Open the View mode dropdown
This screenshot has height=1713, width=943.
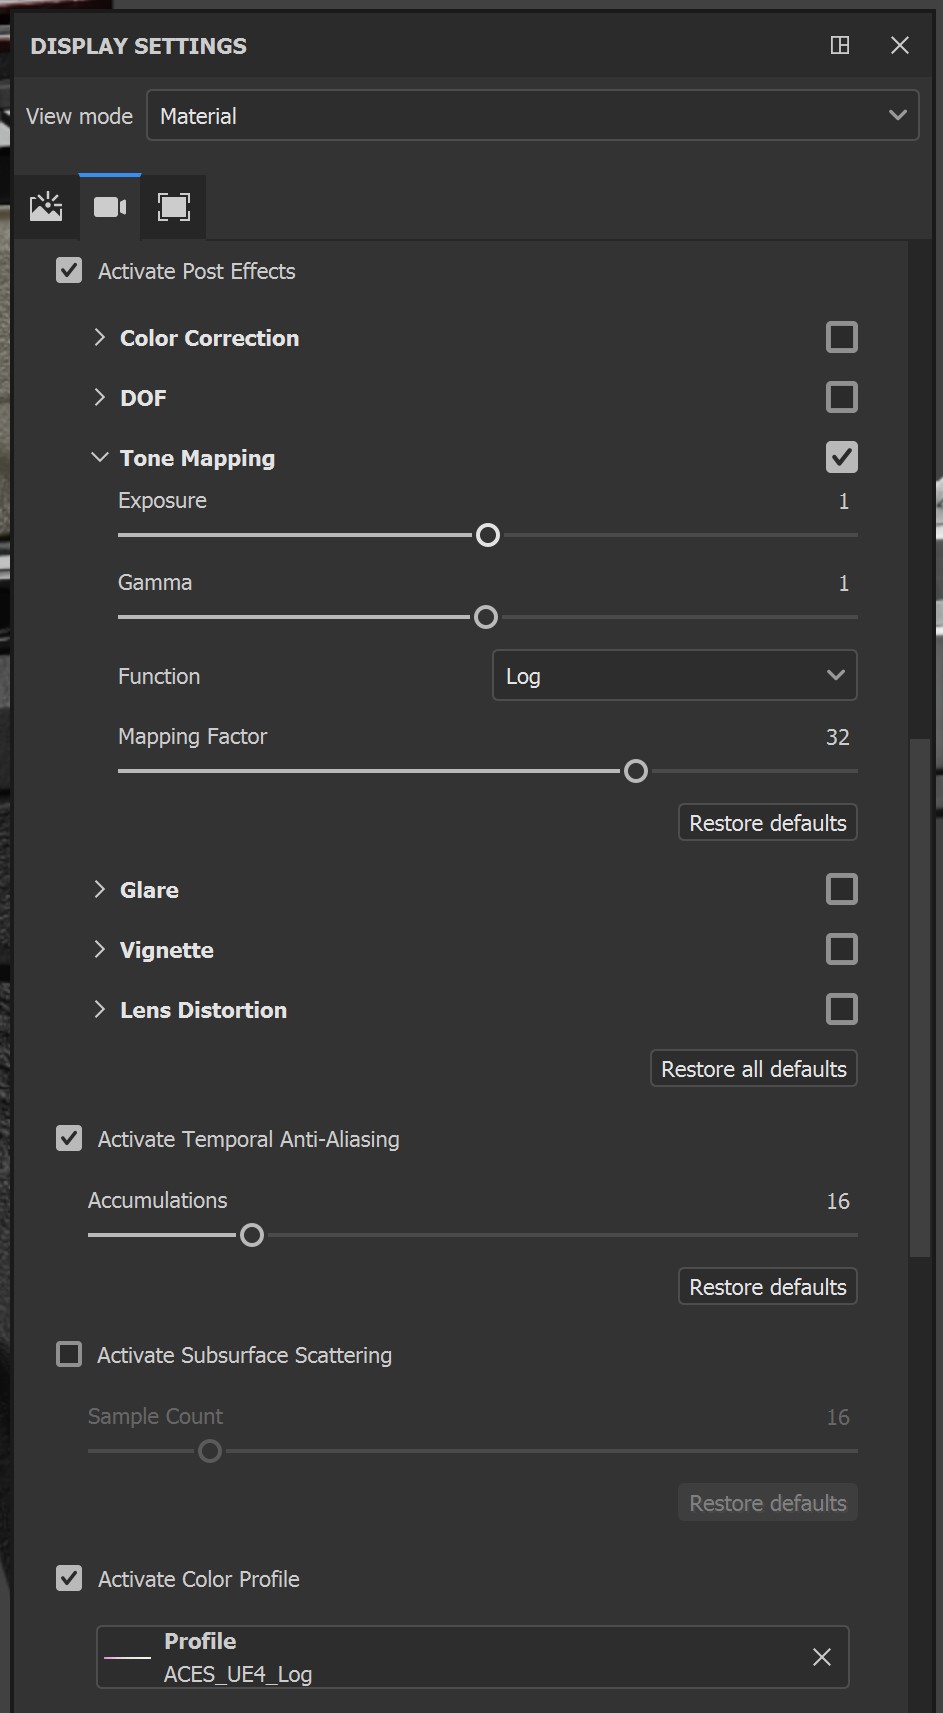click(532, 116)
